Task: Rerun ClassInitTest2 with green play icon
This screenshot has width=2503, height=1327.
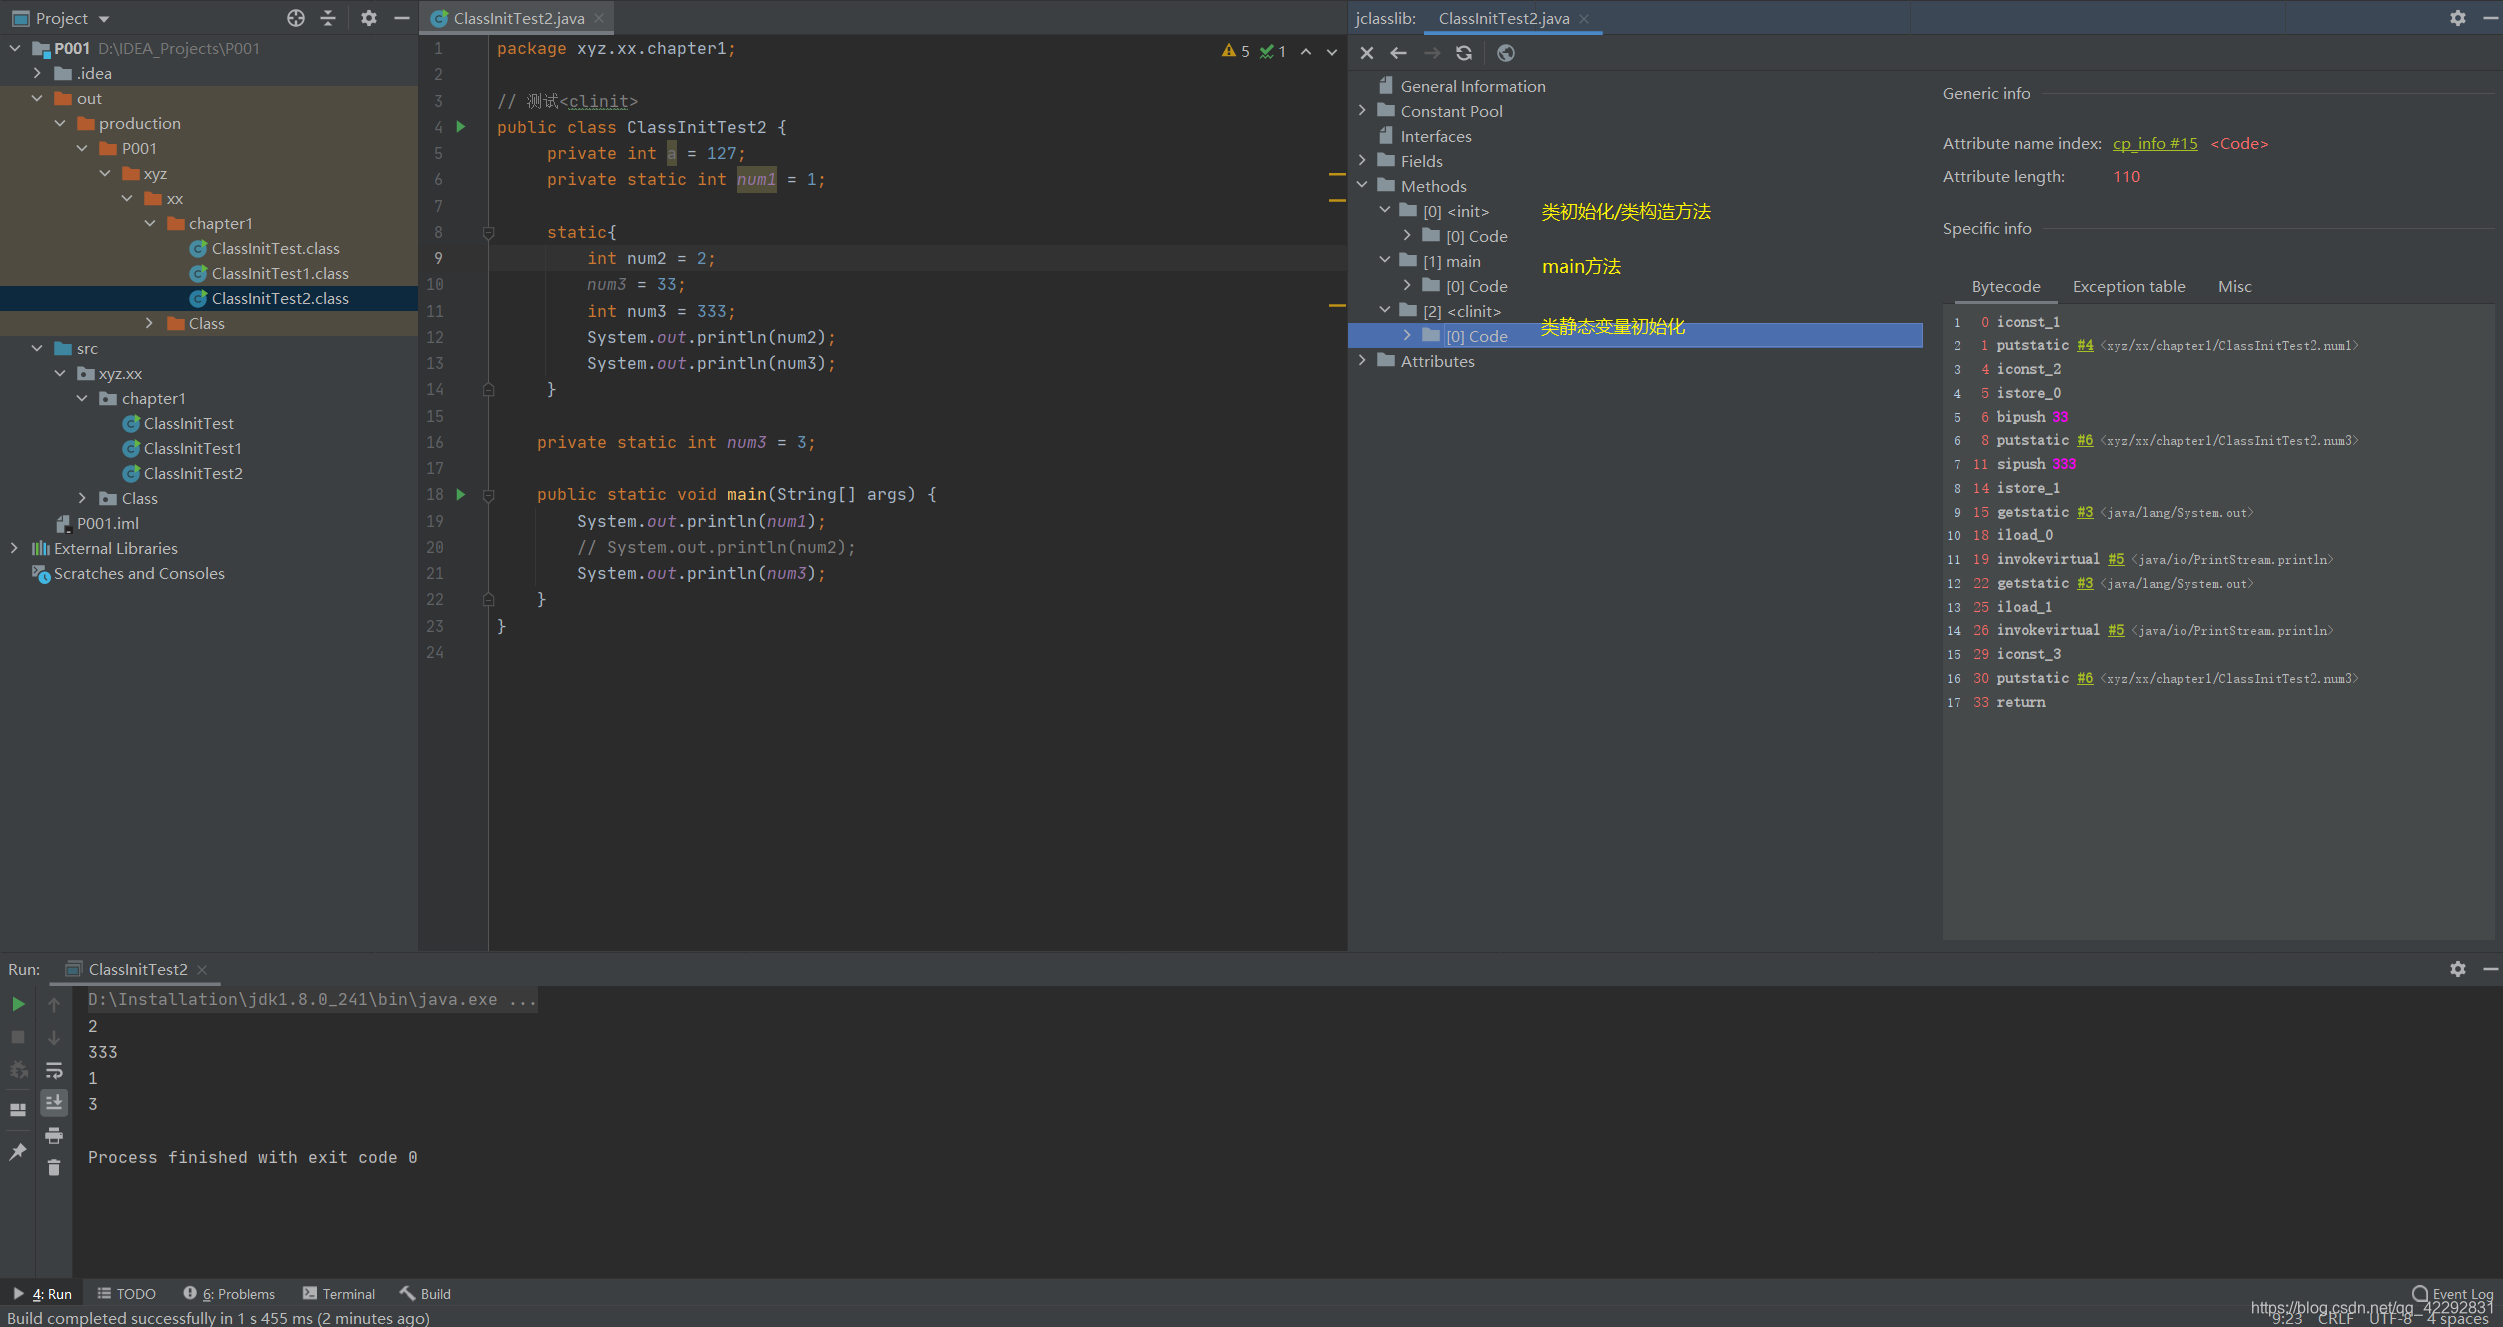Action: pos(18,1004)
